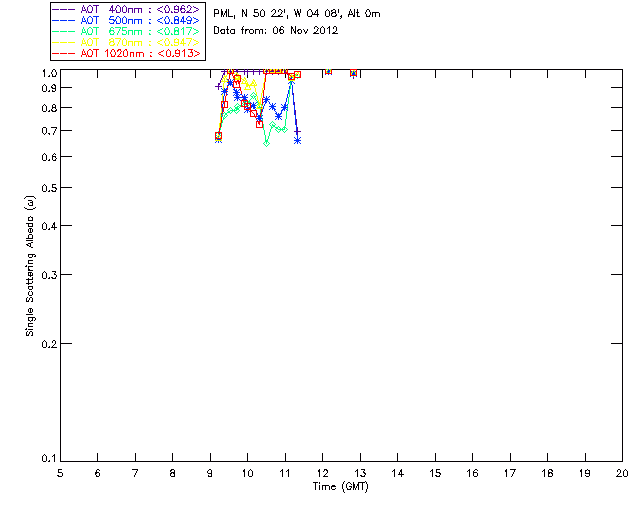Click the PML station location title text
This screenshot has height=512, width=640.
click(297, 14)
